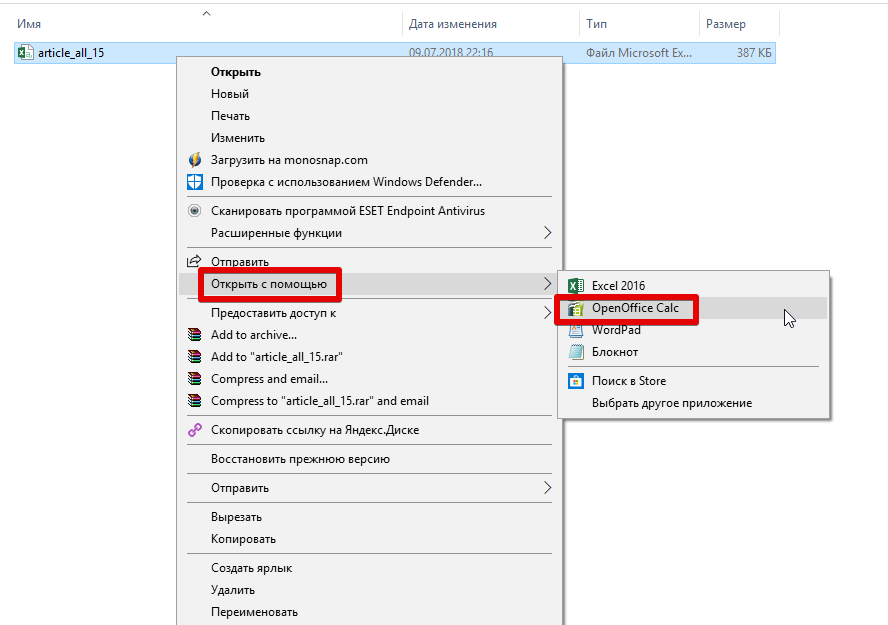Click the monosnap upload icon
The height and width of the screenshot is (625, 888).
pos(195,160)
